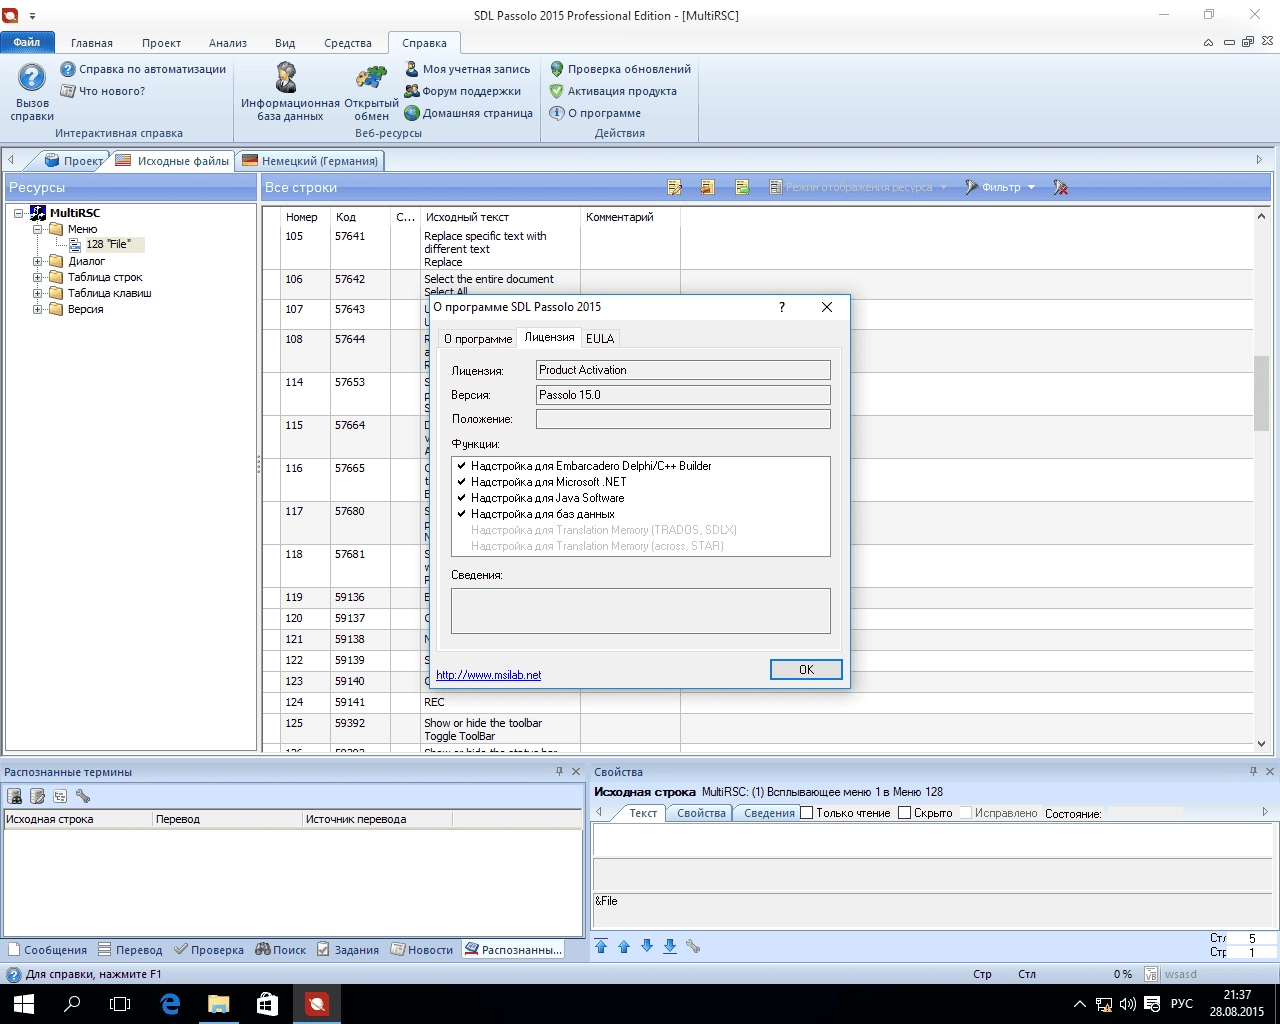Open Режим отображения ресурса dropdown
This screenshot has height=1024, width=1280.
859,187
